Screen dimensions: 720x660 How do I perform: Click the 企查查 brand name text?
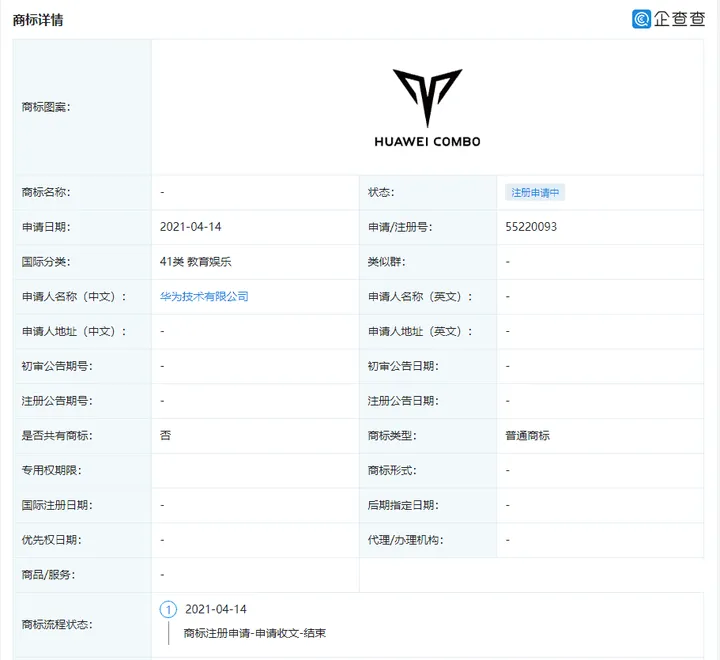680,18
